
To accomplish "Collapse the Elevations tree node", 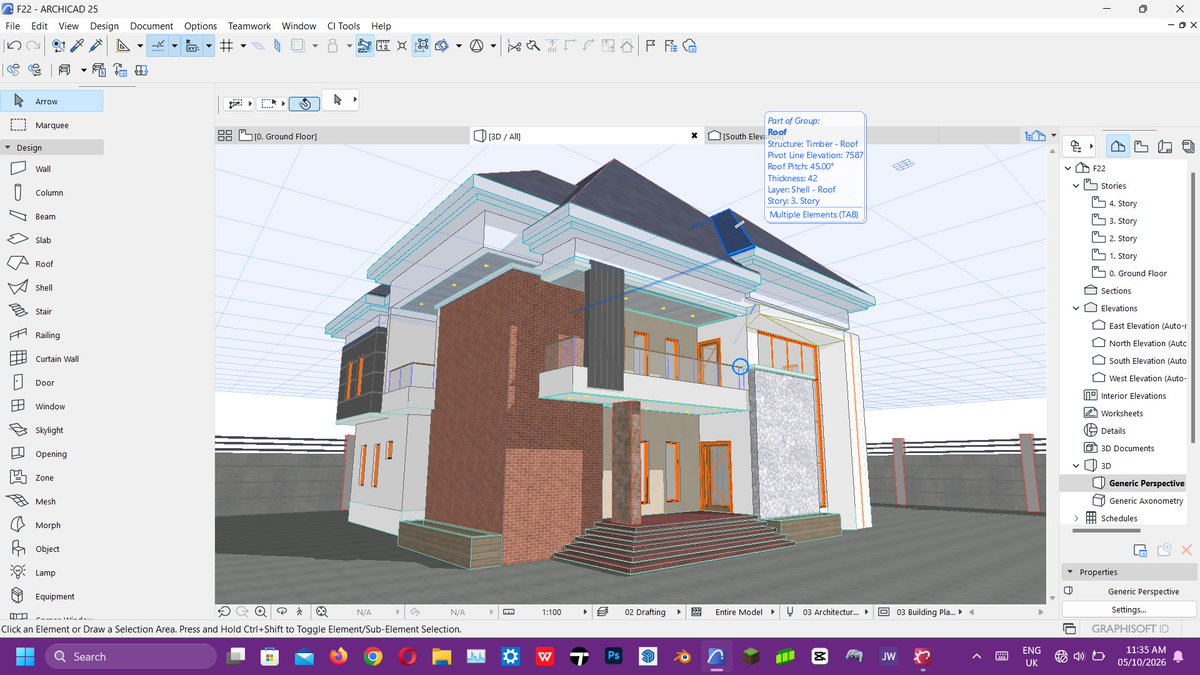I will point(1077,308).
